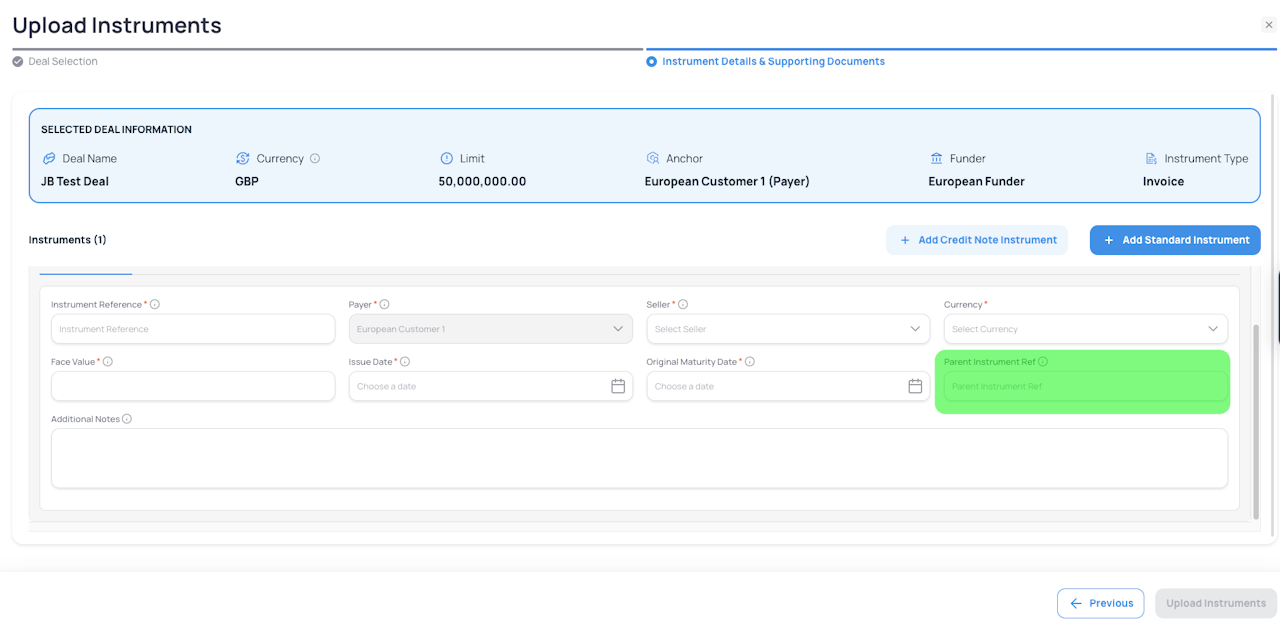The image size is (1280, 630).
Task: Click Add Standard Instrument button
Action: pyautogui.click(x=1175, y=240)
